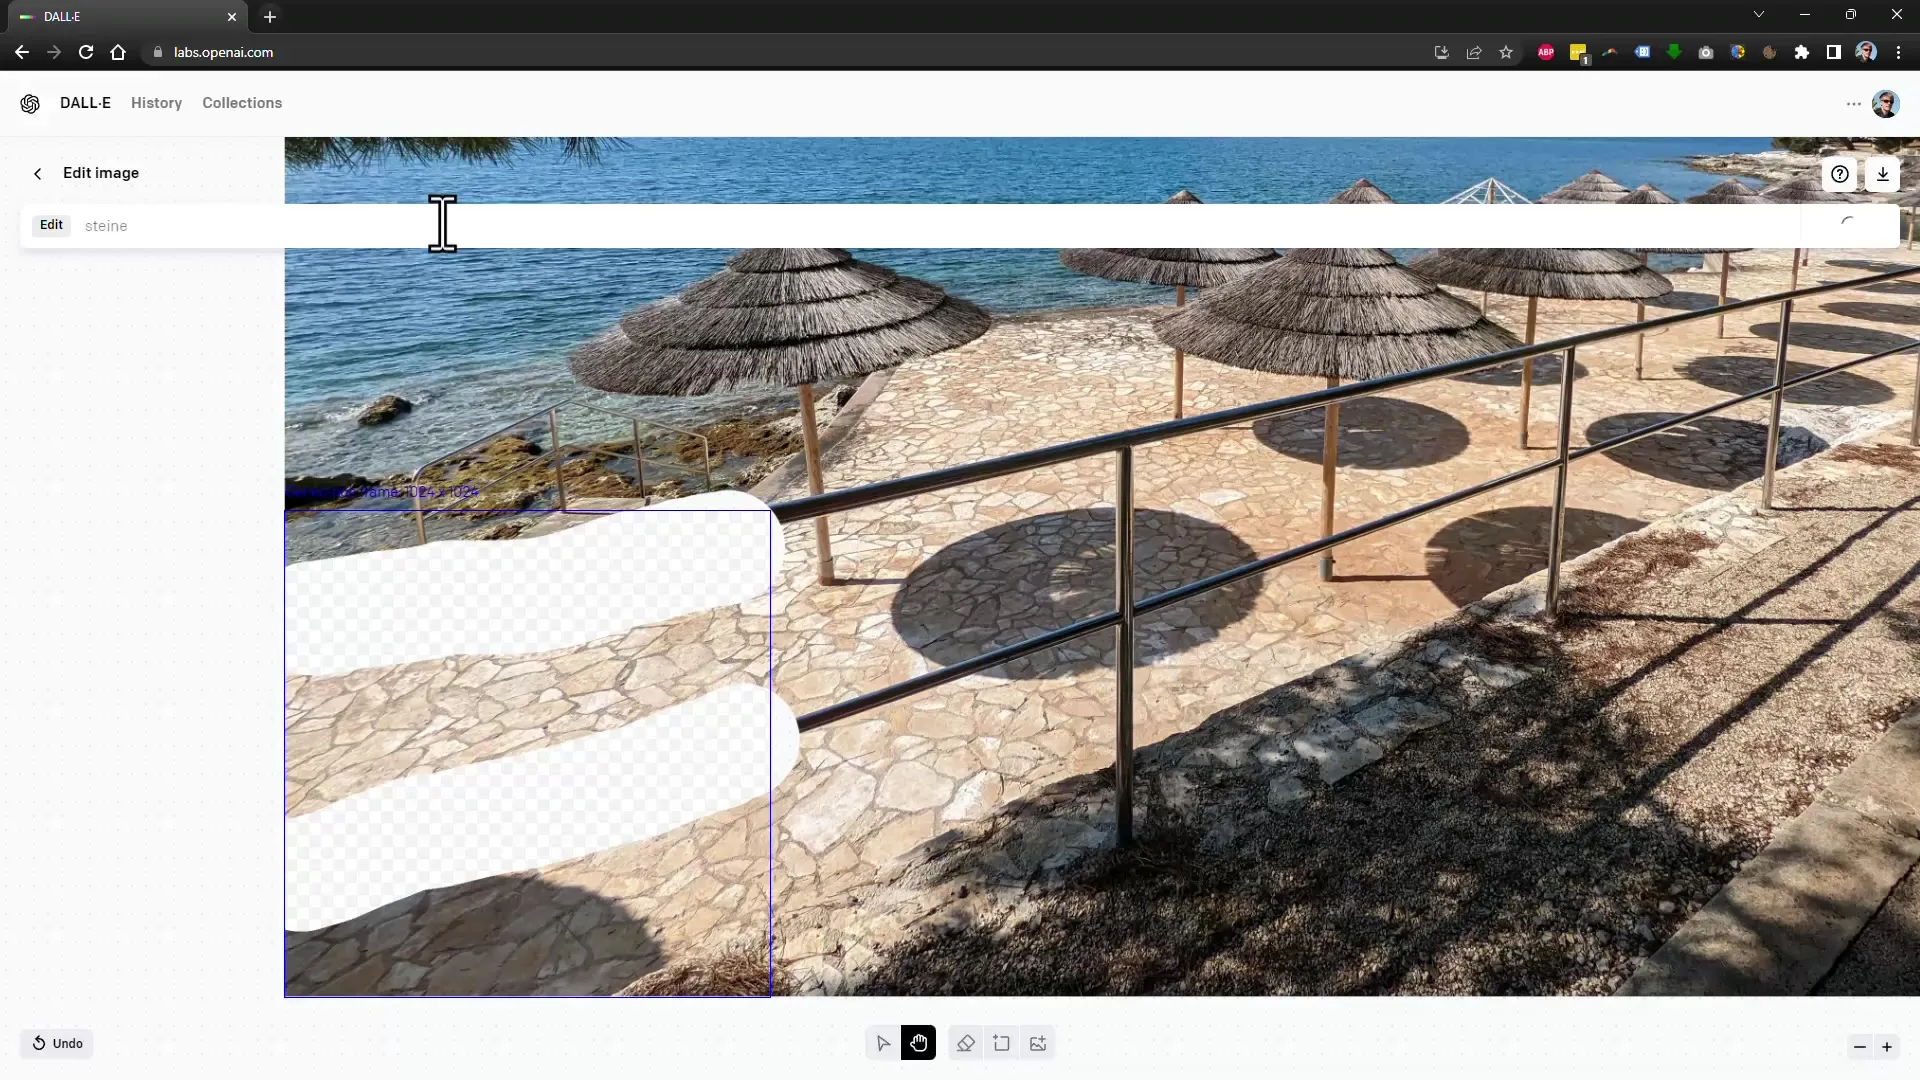The height and width of the screenshot is (1080, 1920).
Task: Click the back arrow to exit editor
Action: [x=37, y=173]
